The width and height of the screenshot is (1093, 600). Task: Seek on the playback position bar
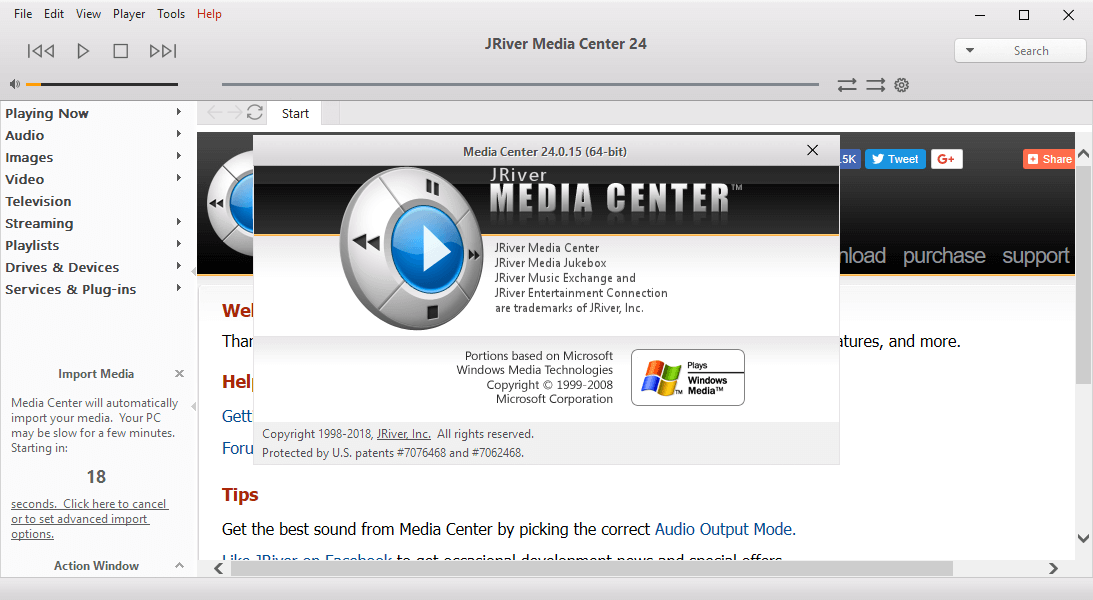pyautogui.click(x=520, y=84)
